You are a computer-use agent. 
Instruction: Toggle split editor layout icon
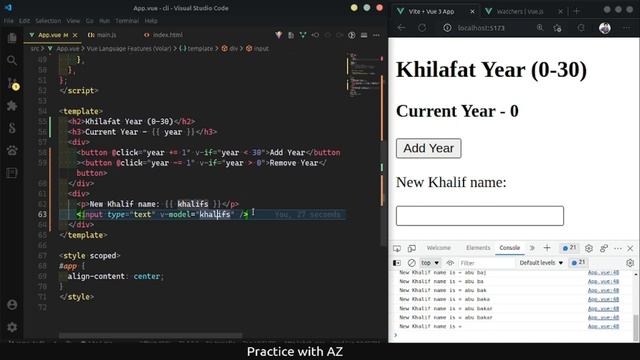tap(364, 36)
